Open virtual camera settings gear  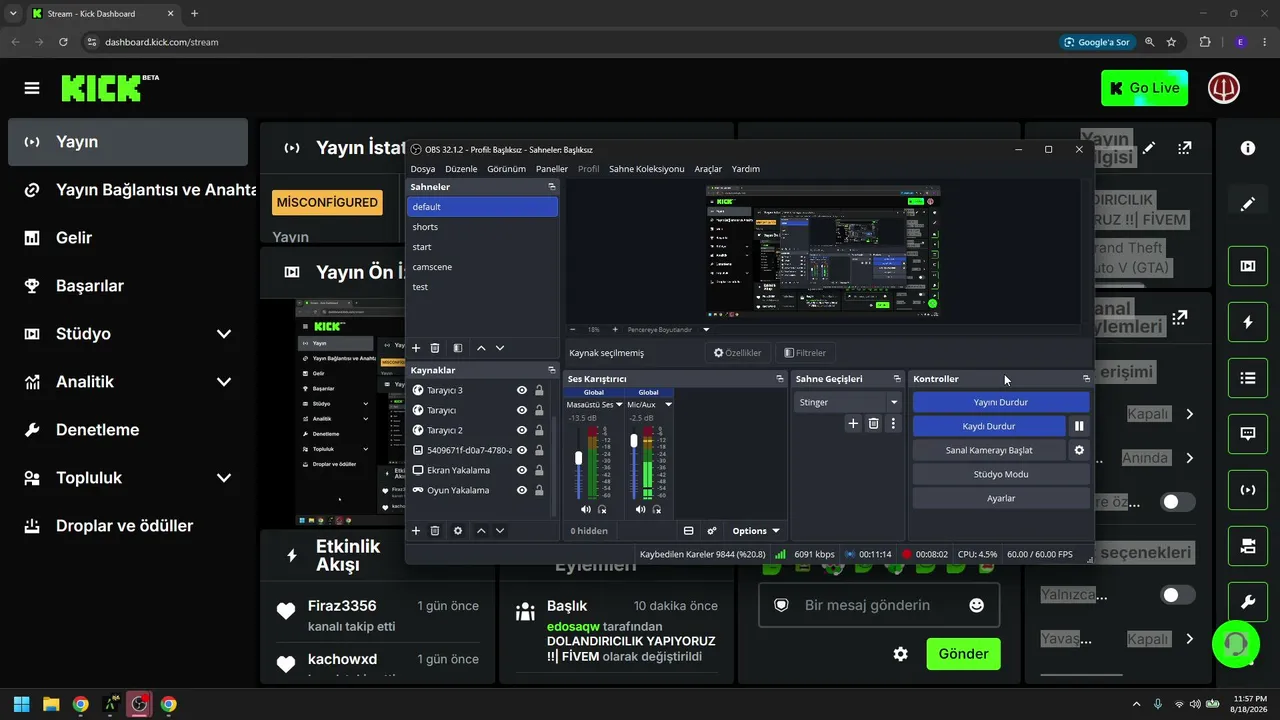click(1079, 450)
